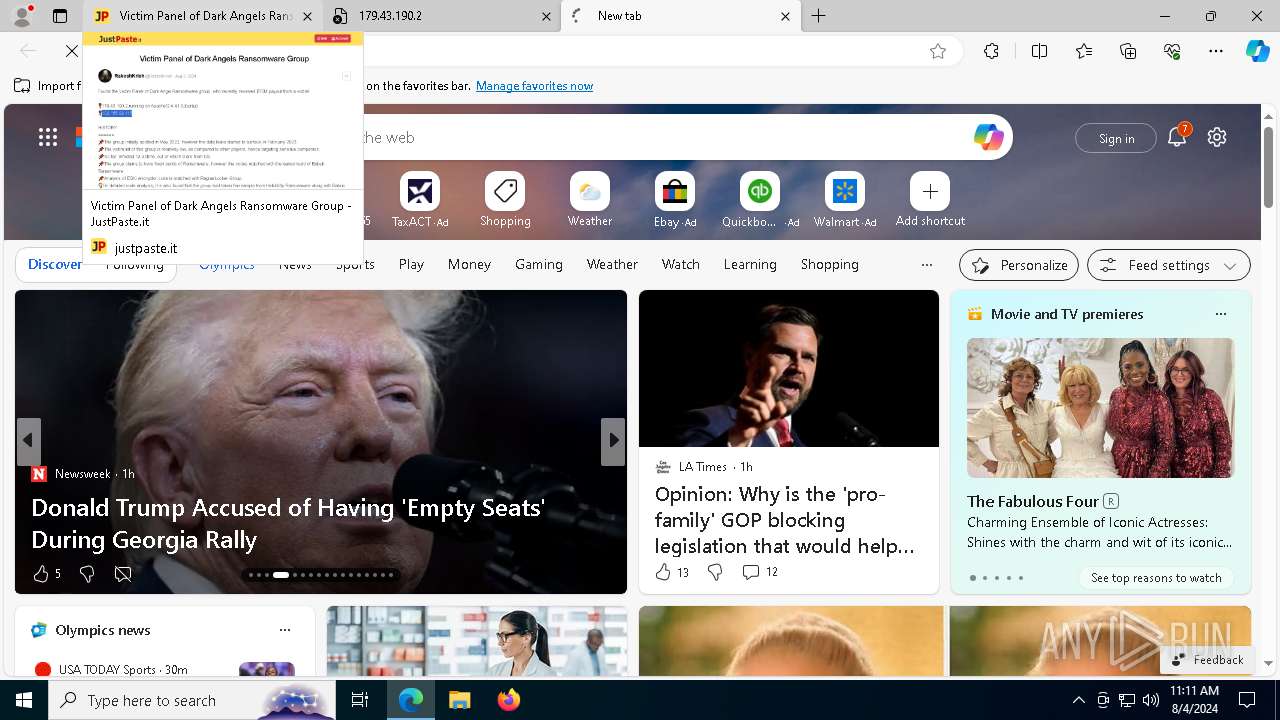Open page settings gear icon
The height and width of the screenshot is (720, 1280).
[x=1217, y=137]
